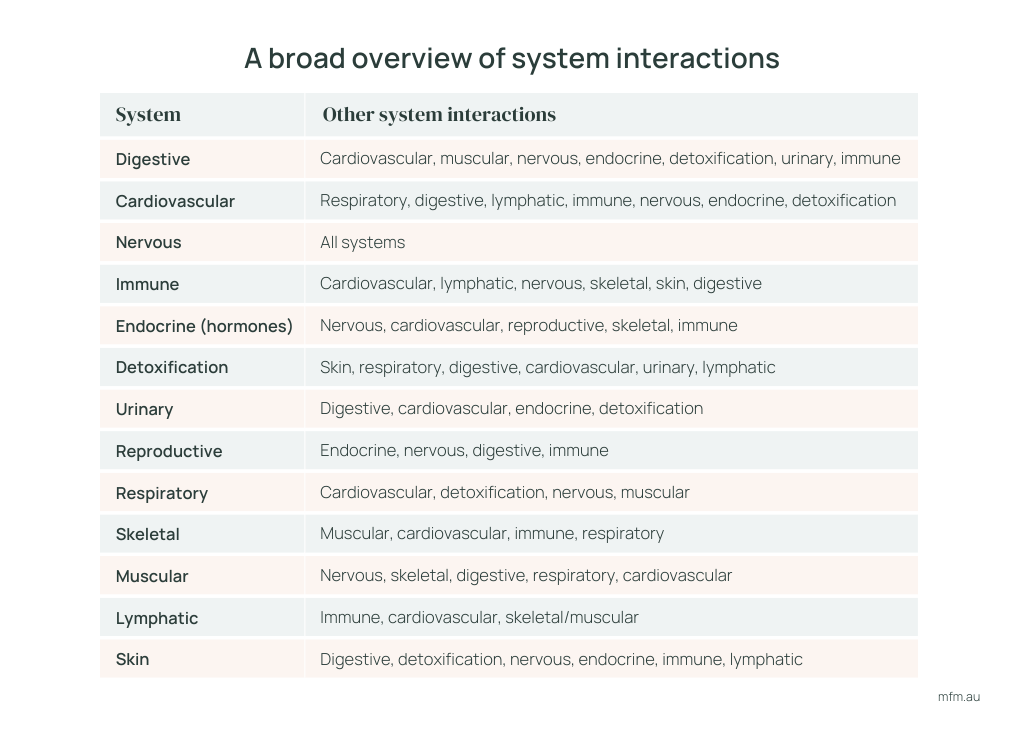Click the 'Lymphatic' row label

tap(157, 618)
